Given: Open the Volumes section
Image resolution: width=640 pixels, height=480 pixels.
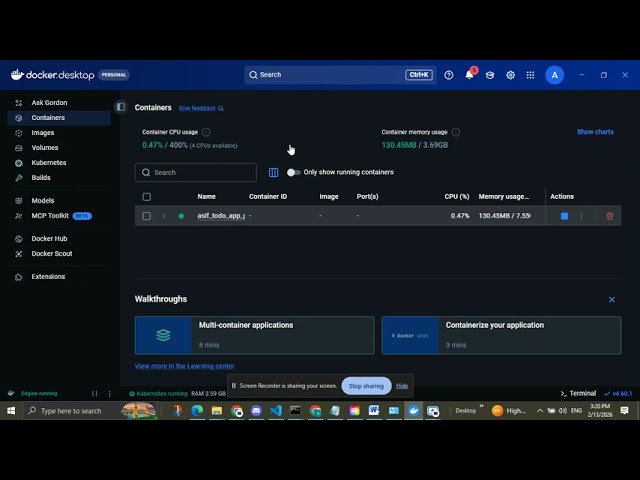Looking at the screenshot, I should pyautogui.click(x=44, y=148).
